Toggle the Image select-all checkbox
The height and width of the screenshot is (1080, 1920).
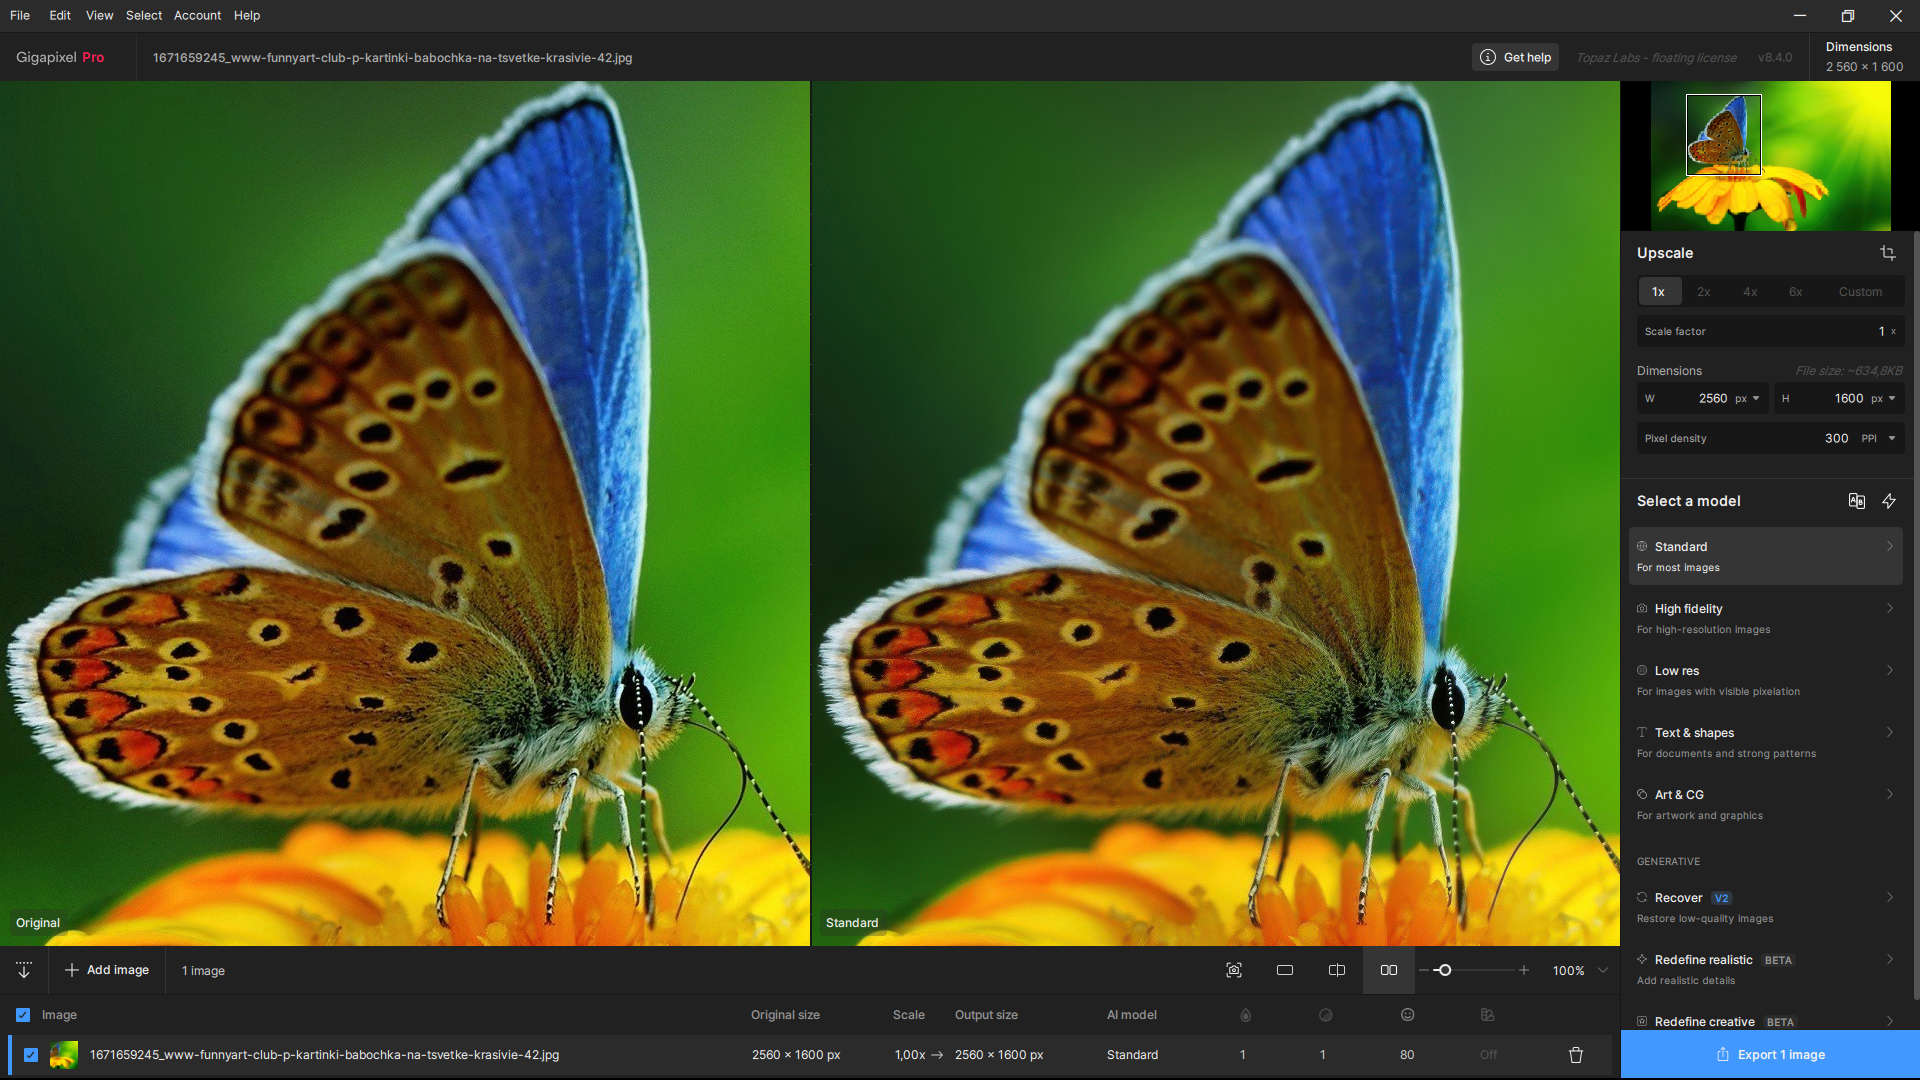(23, 1015)
